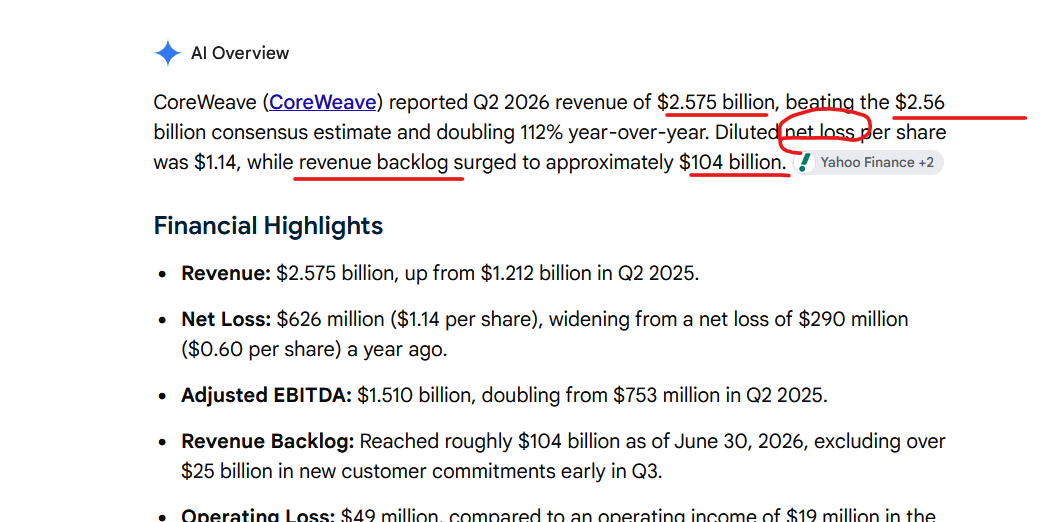Open the CoreWeave hyperlink
The image size is (1056, 522).
pos(323,102)
